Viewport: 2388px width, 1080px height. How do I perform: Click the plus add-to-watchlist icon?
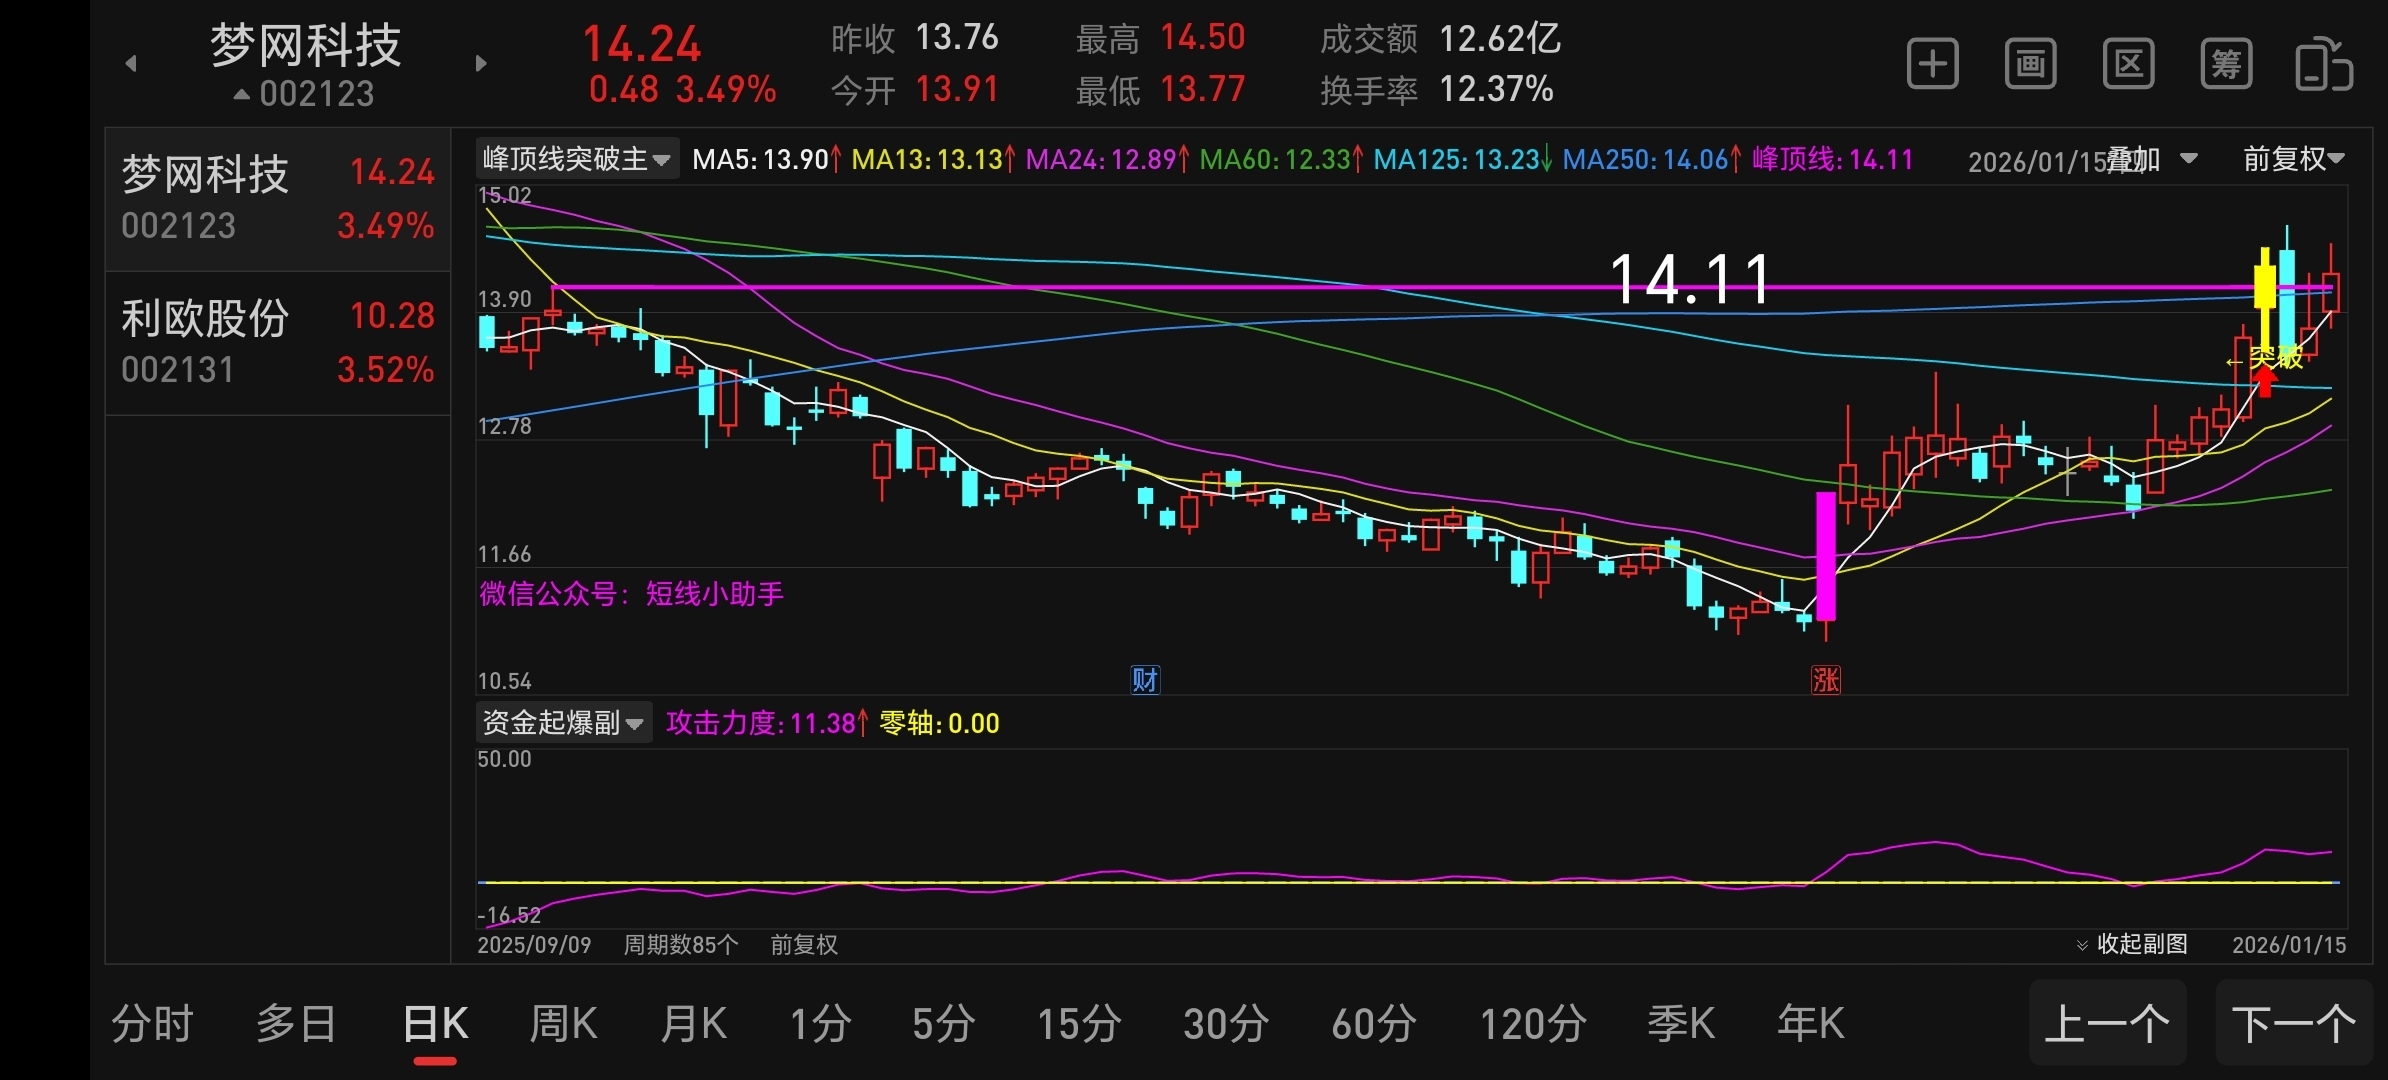click(1932, 65)
